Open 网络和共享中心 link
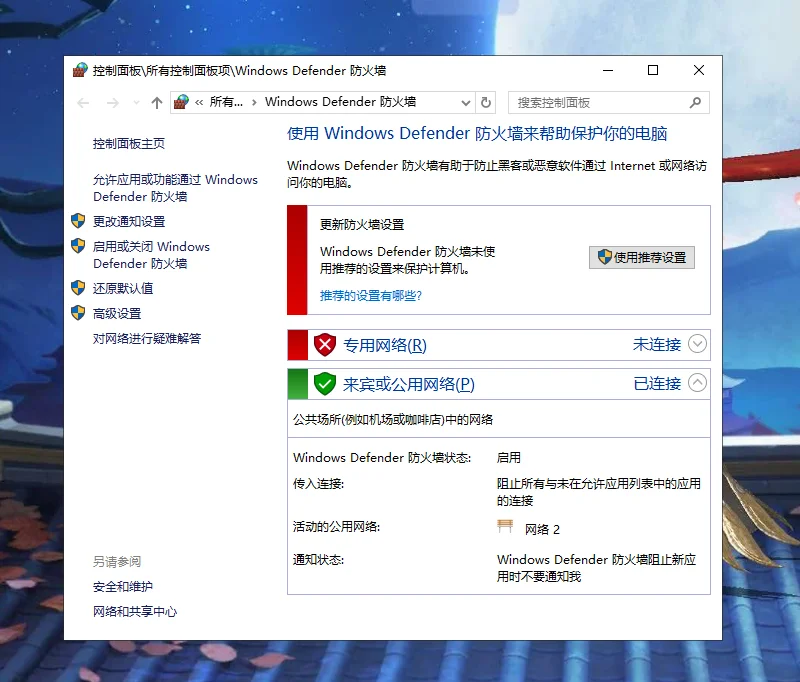This screenshot has width=800, height=682. coord(135,612)
